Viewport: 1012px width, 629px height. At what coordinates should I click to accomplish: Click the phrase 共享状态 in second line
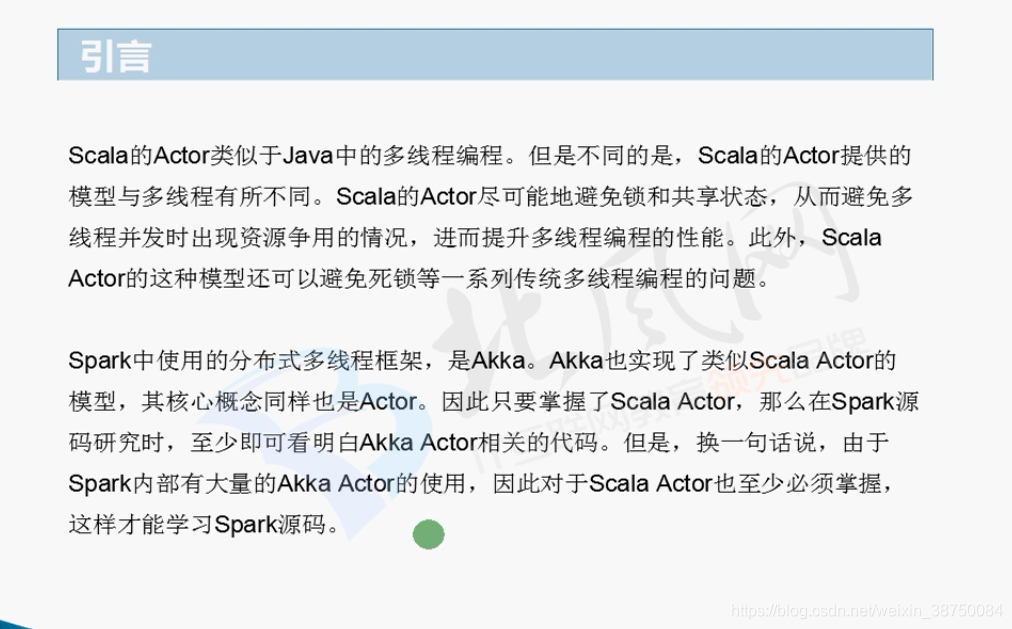(x=718, y=197)
